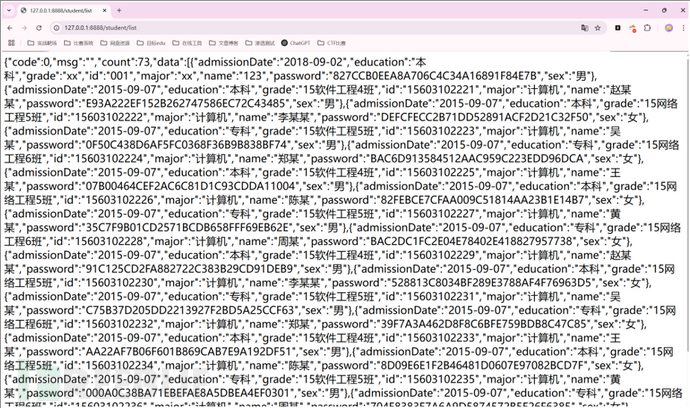Click password 82FEBCE7CFAA009C51814AA23B1E14B7
This screenshot has width=690, height=408.
click(482, 200)
